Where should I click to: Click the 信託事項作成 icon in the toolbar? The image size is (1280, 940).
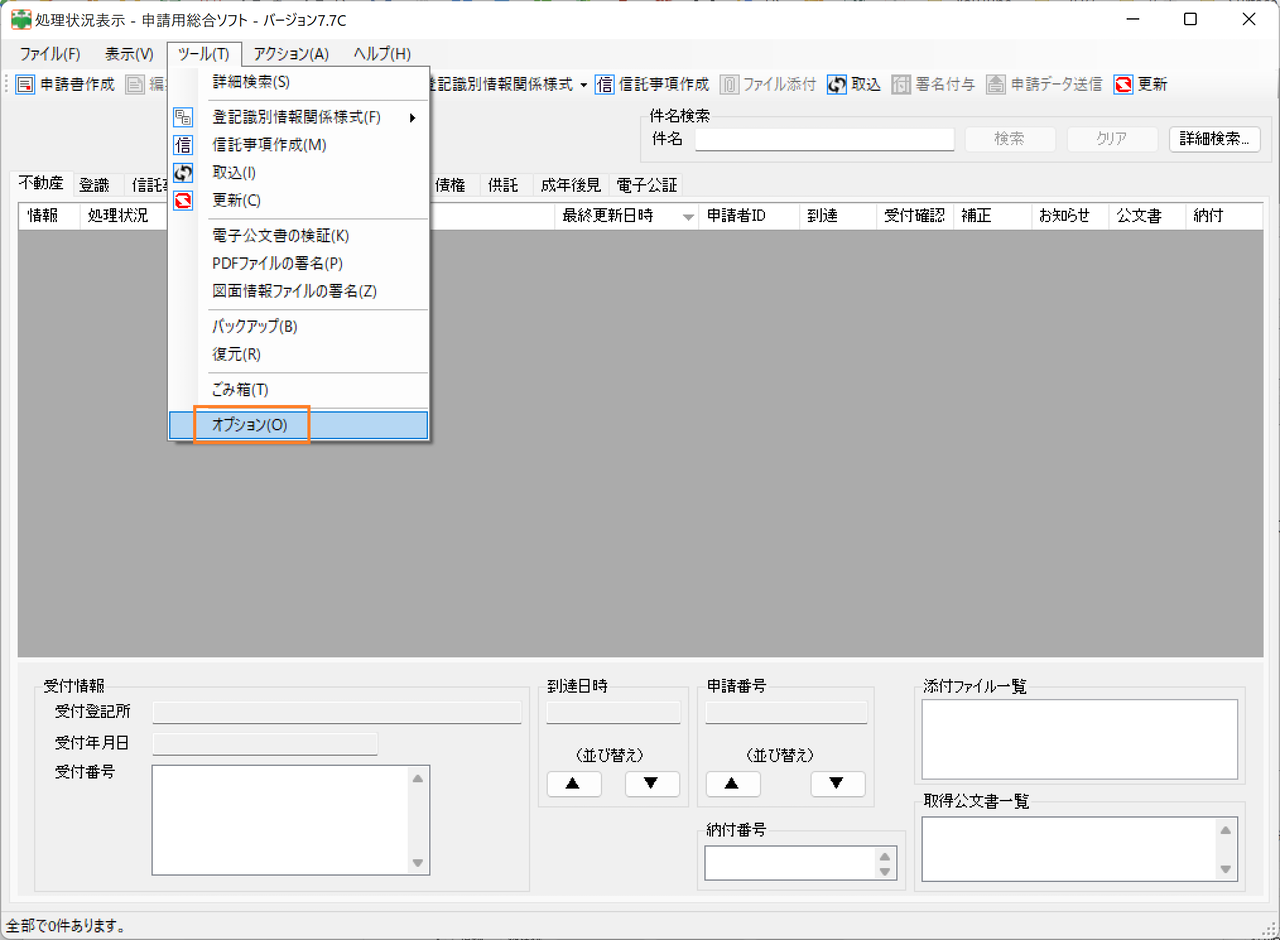click(x=604, y=85)
